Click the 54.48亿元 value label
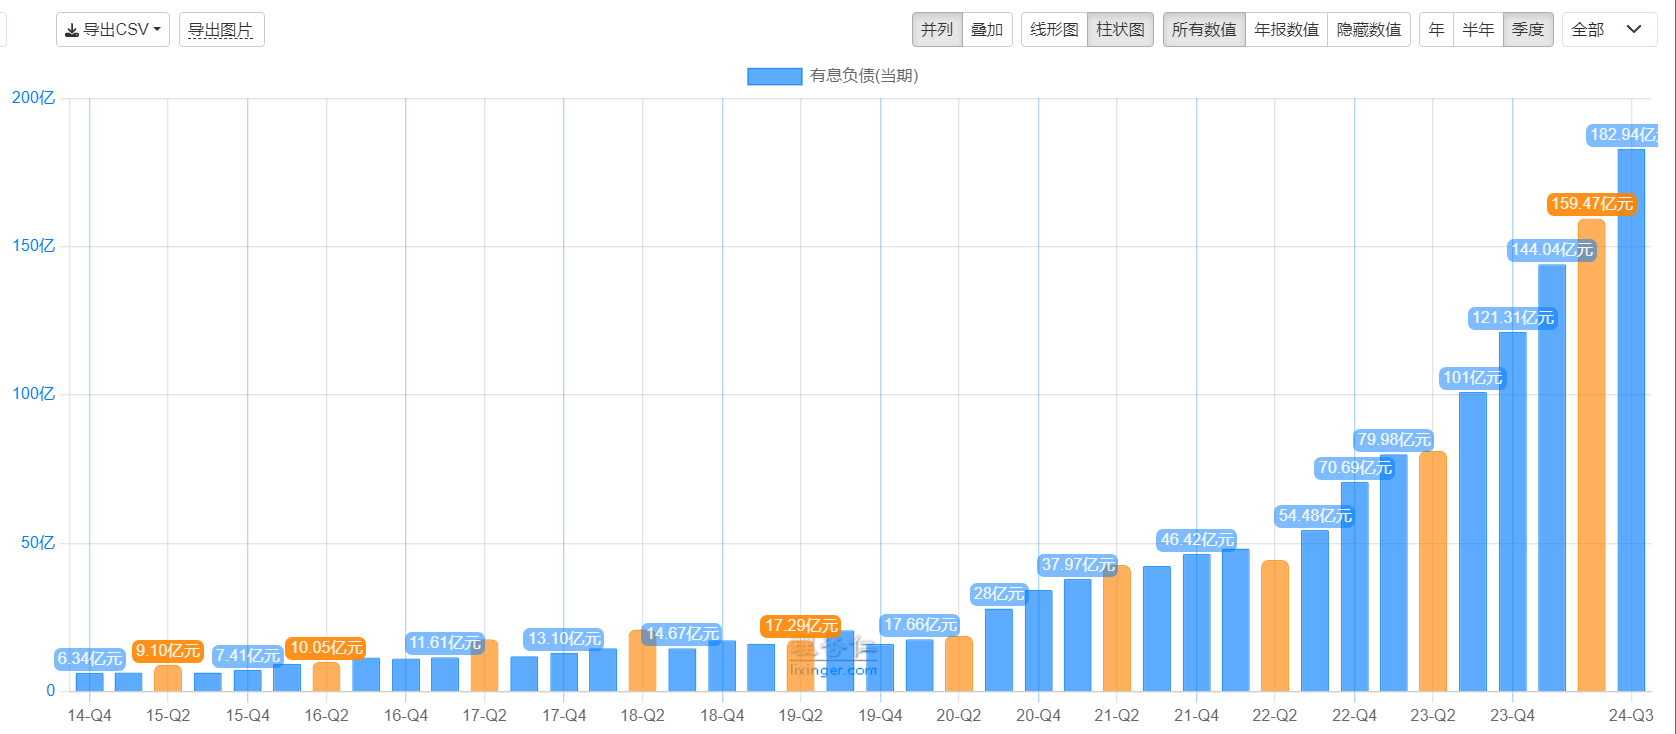 (1315, 516)
